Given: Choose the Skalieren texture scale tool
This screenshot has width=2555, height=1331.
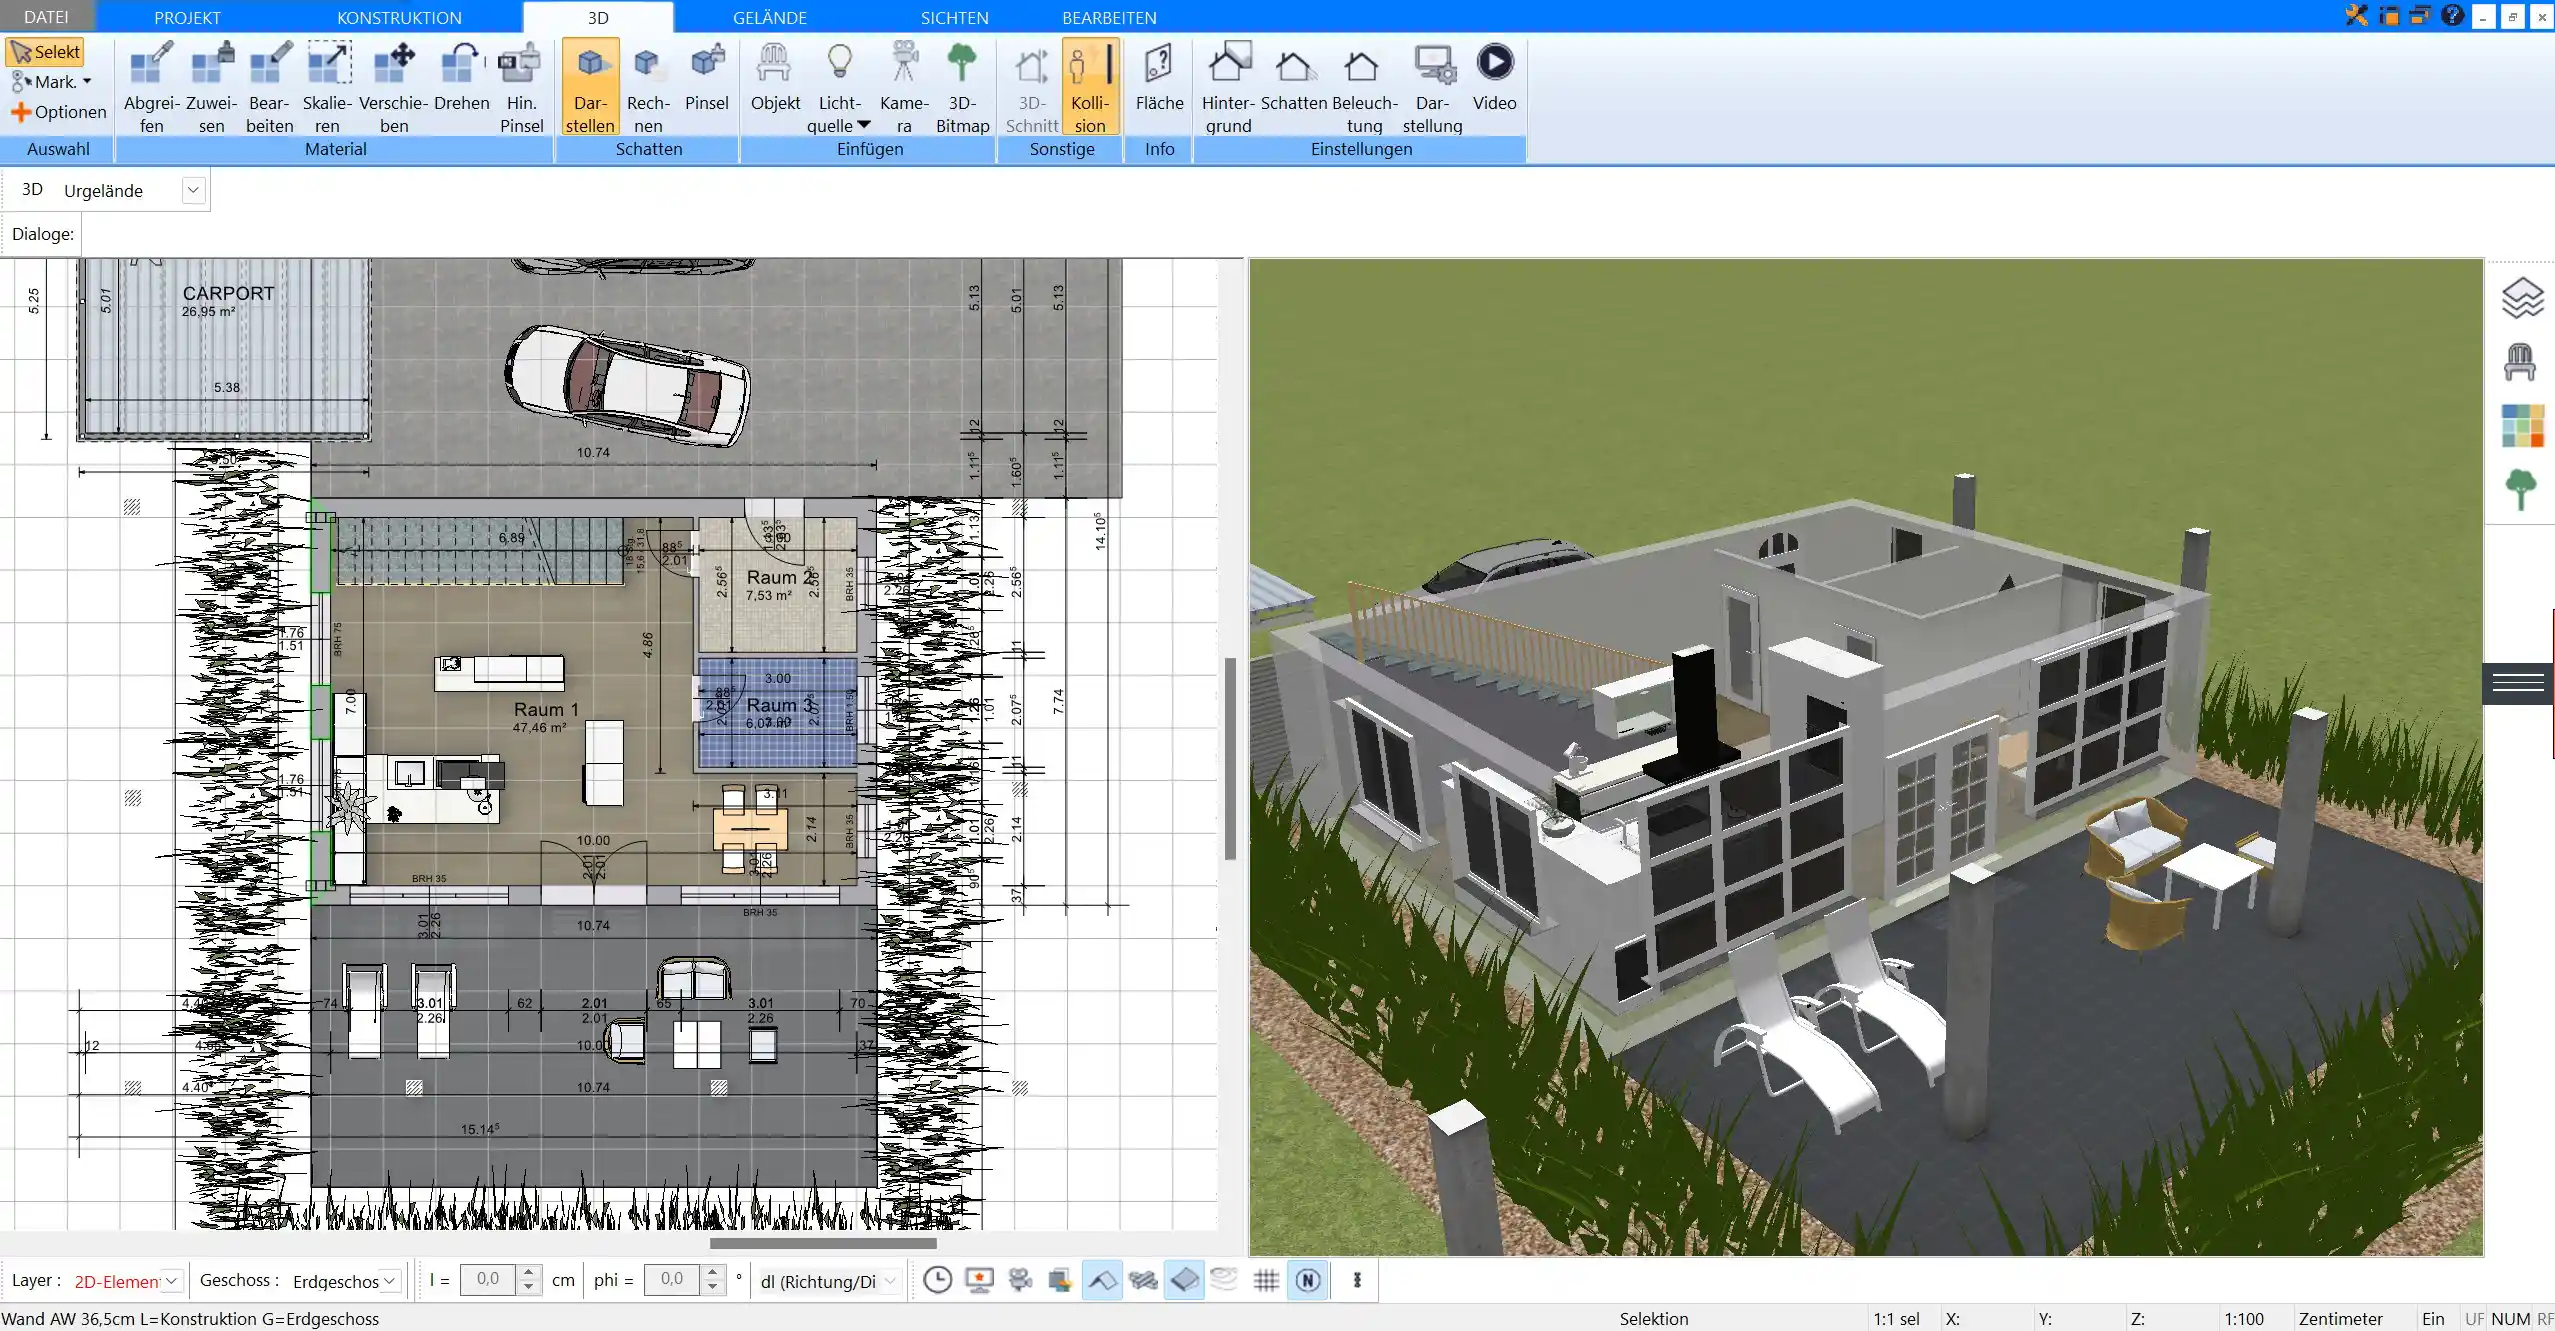Looking at the screenshot, I should 327,87.
